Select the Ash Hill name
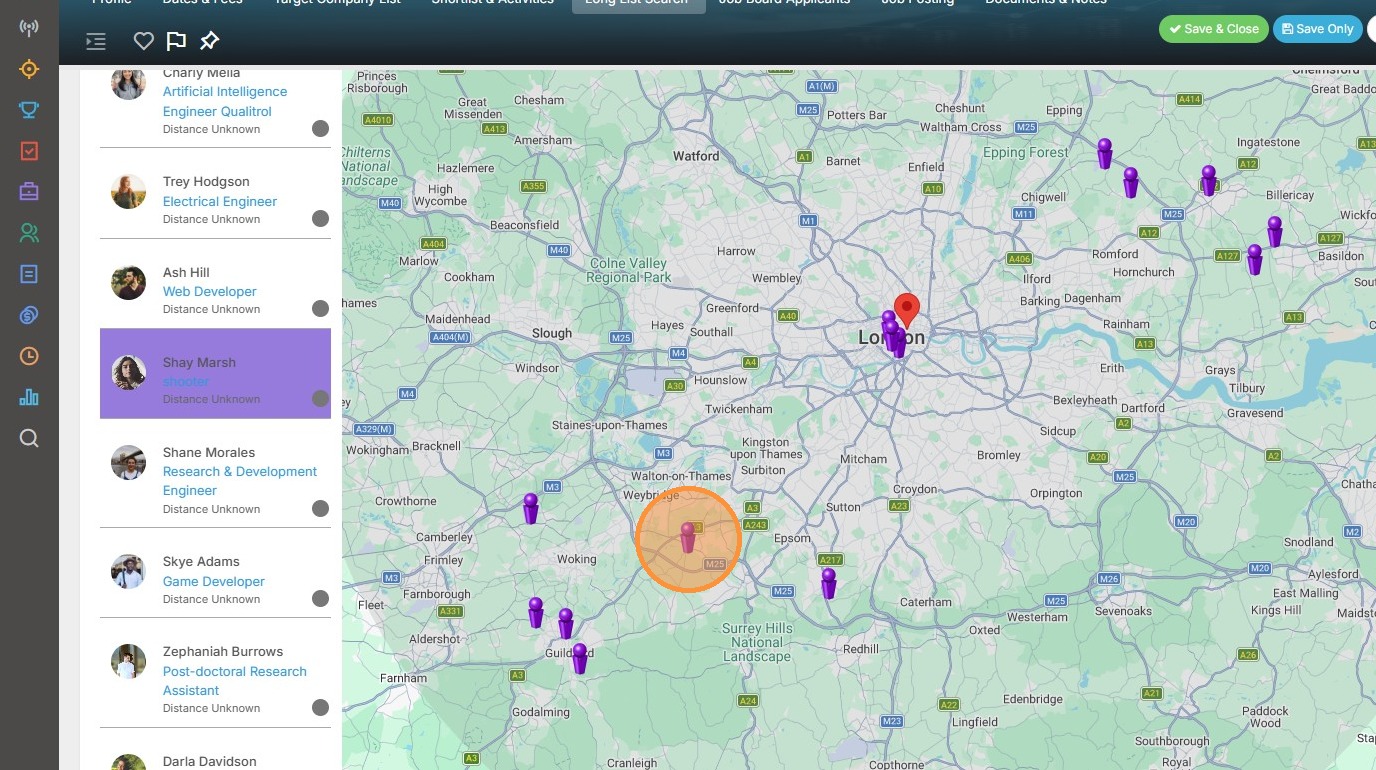The height and width of the screenshot is (770, 1376). pyautogui.click(x=186, y=272)
